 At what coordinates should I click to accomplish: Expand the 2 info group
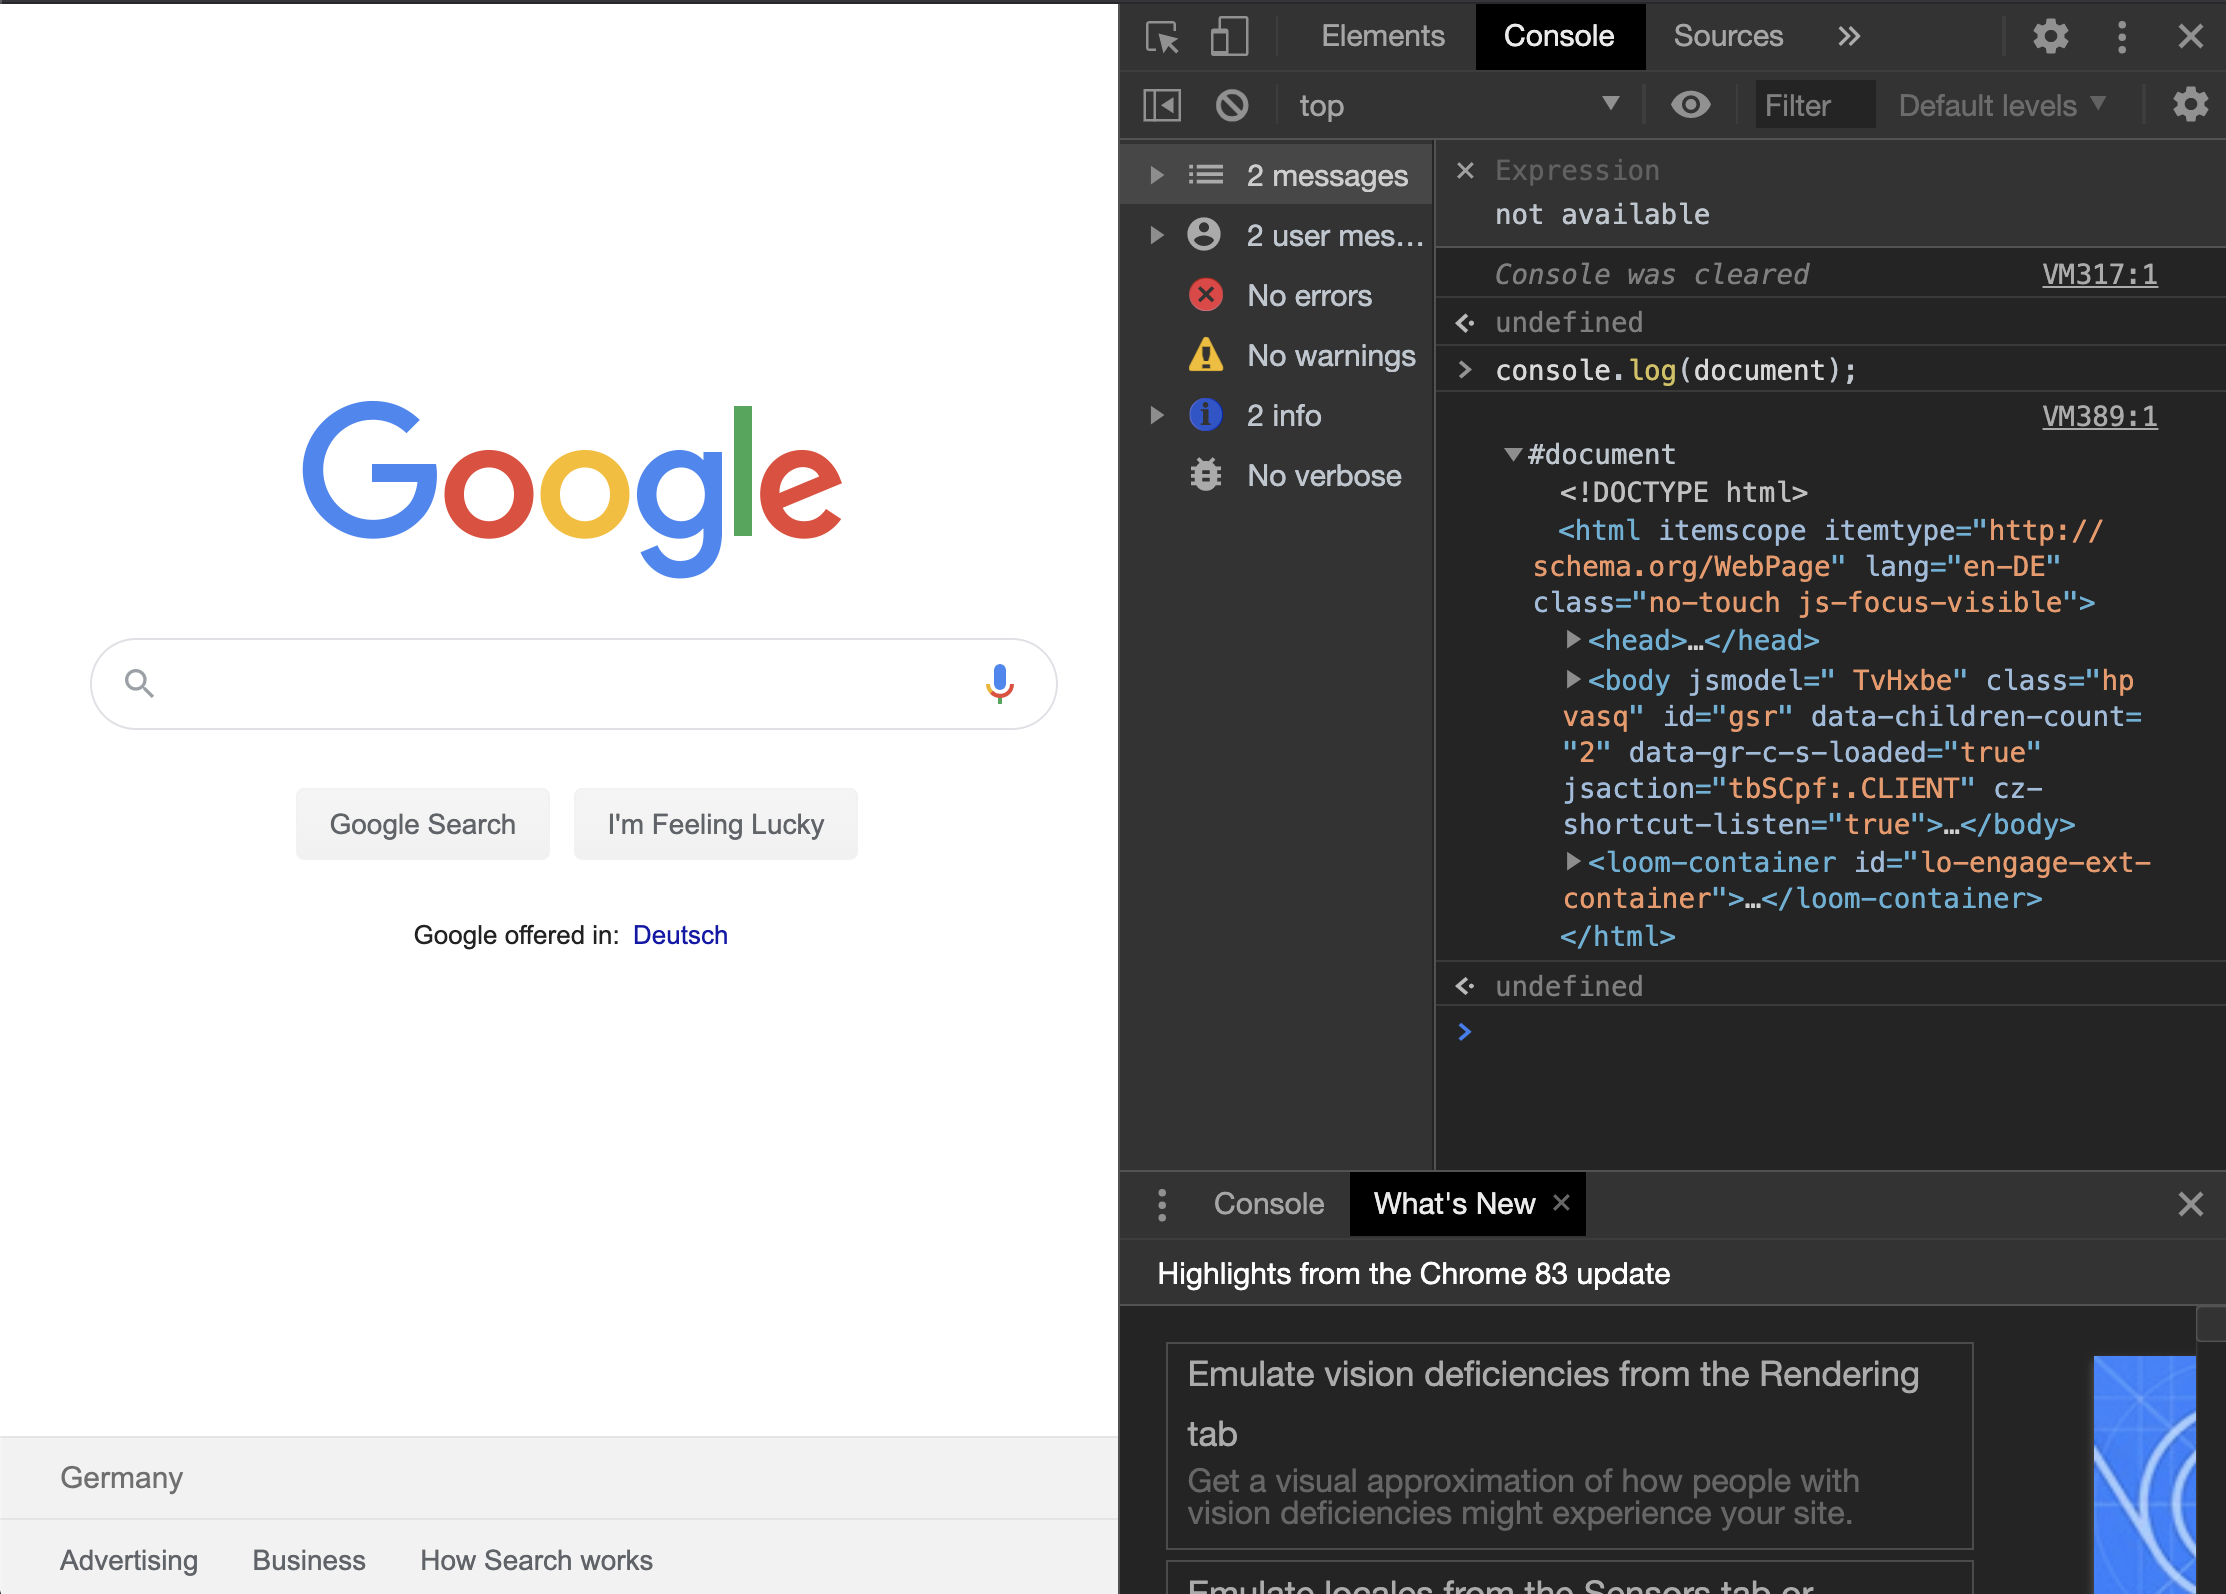pos(1157,415)
